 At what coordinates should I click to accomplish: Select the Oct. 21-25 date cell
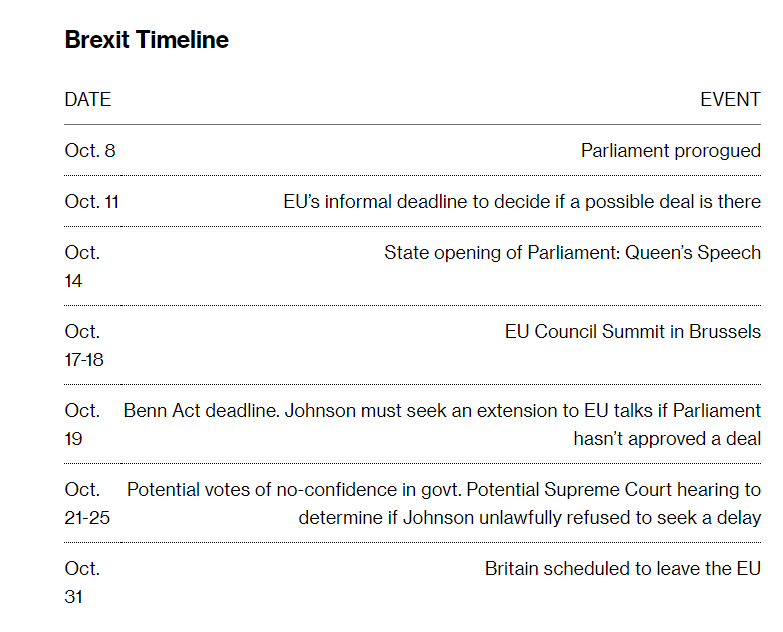point(87,503)
